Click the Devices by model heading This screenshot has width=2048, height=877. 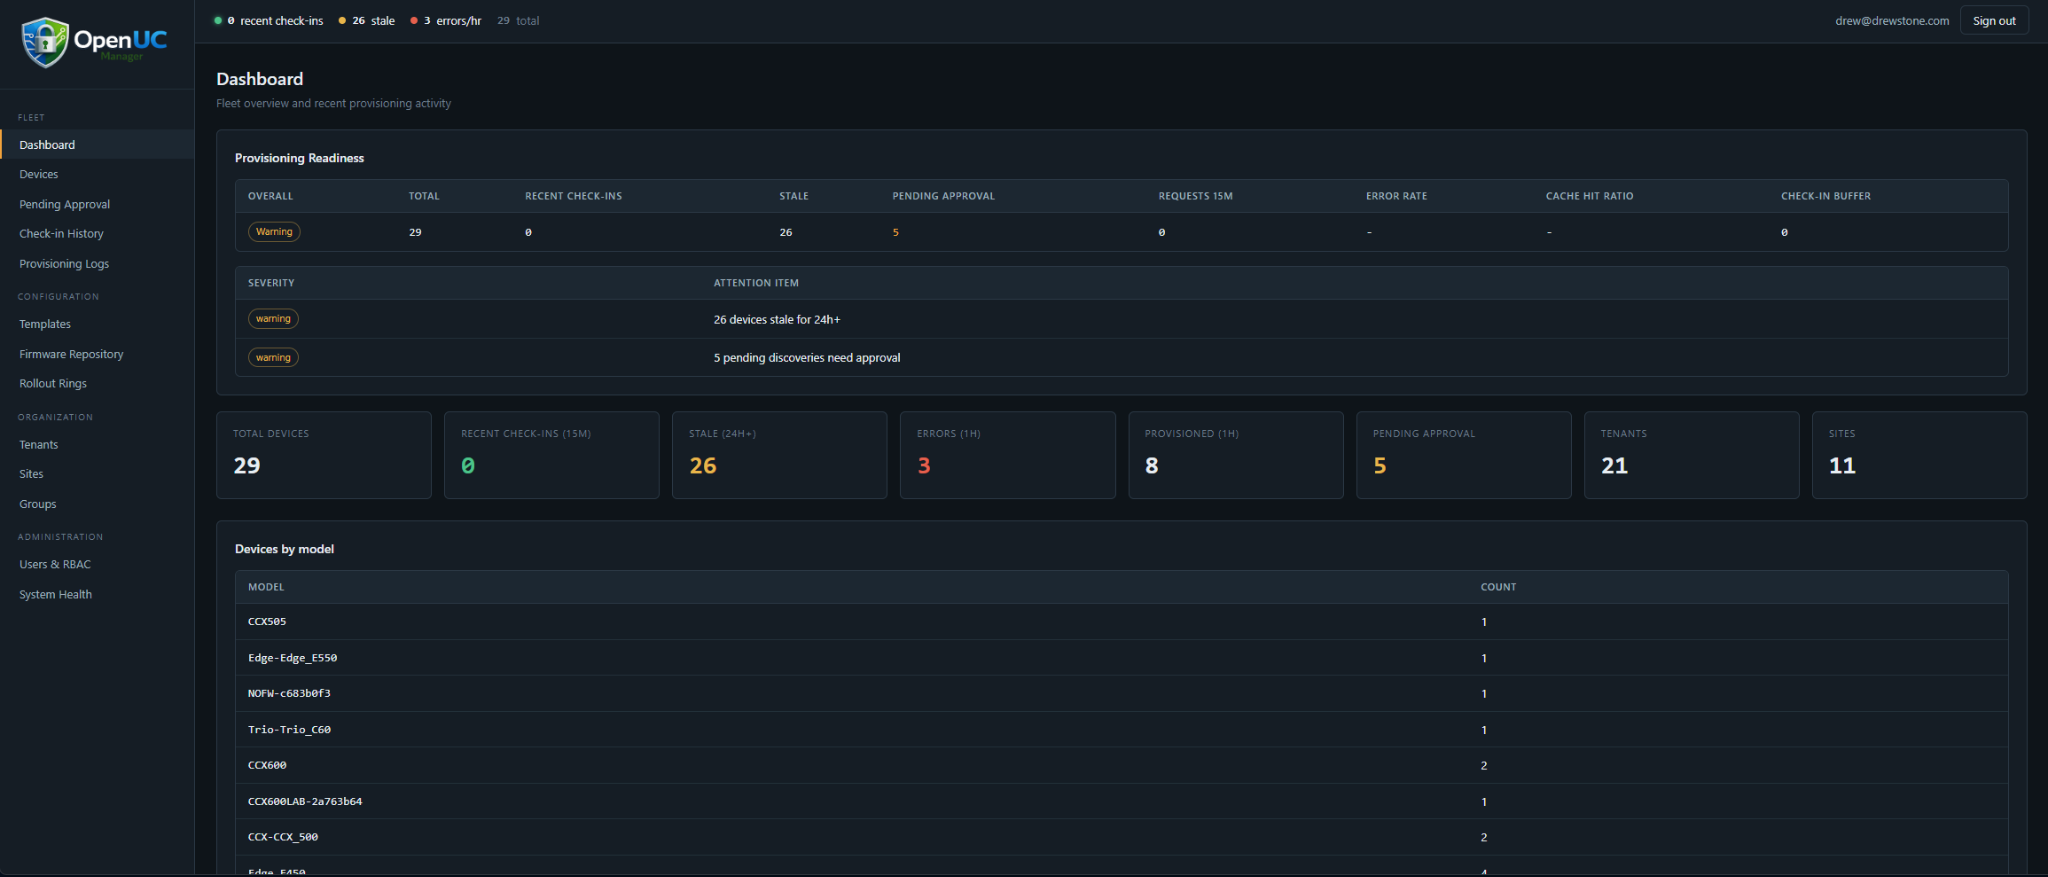tap(284, 549)
